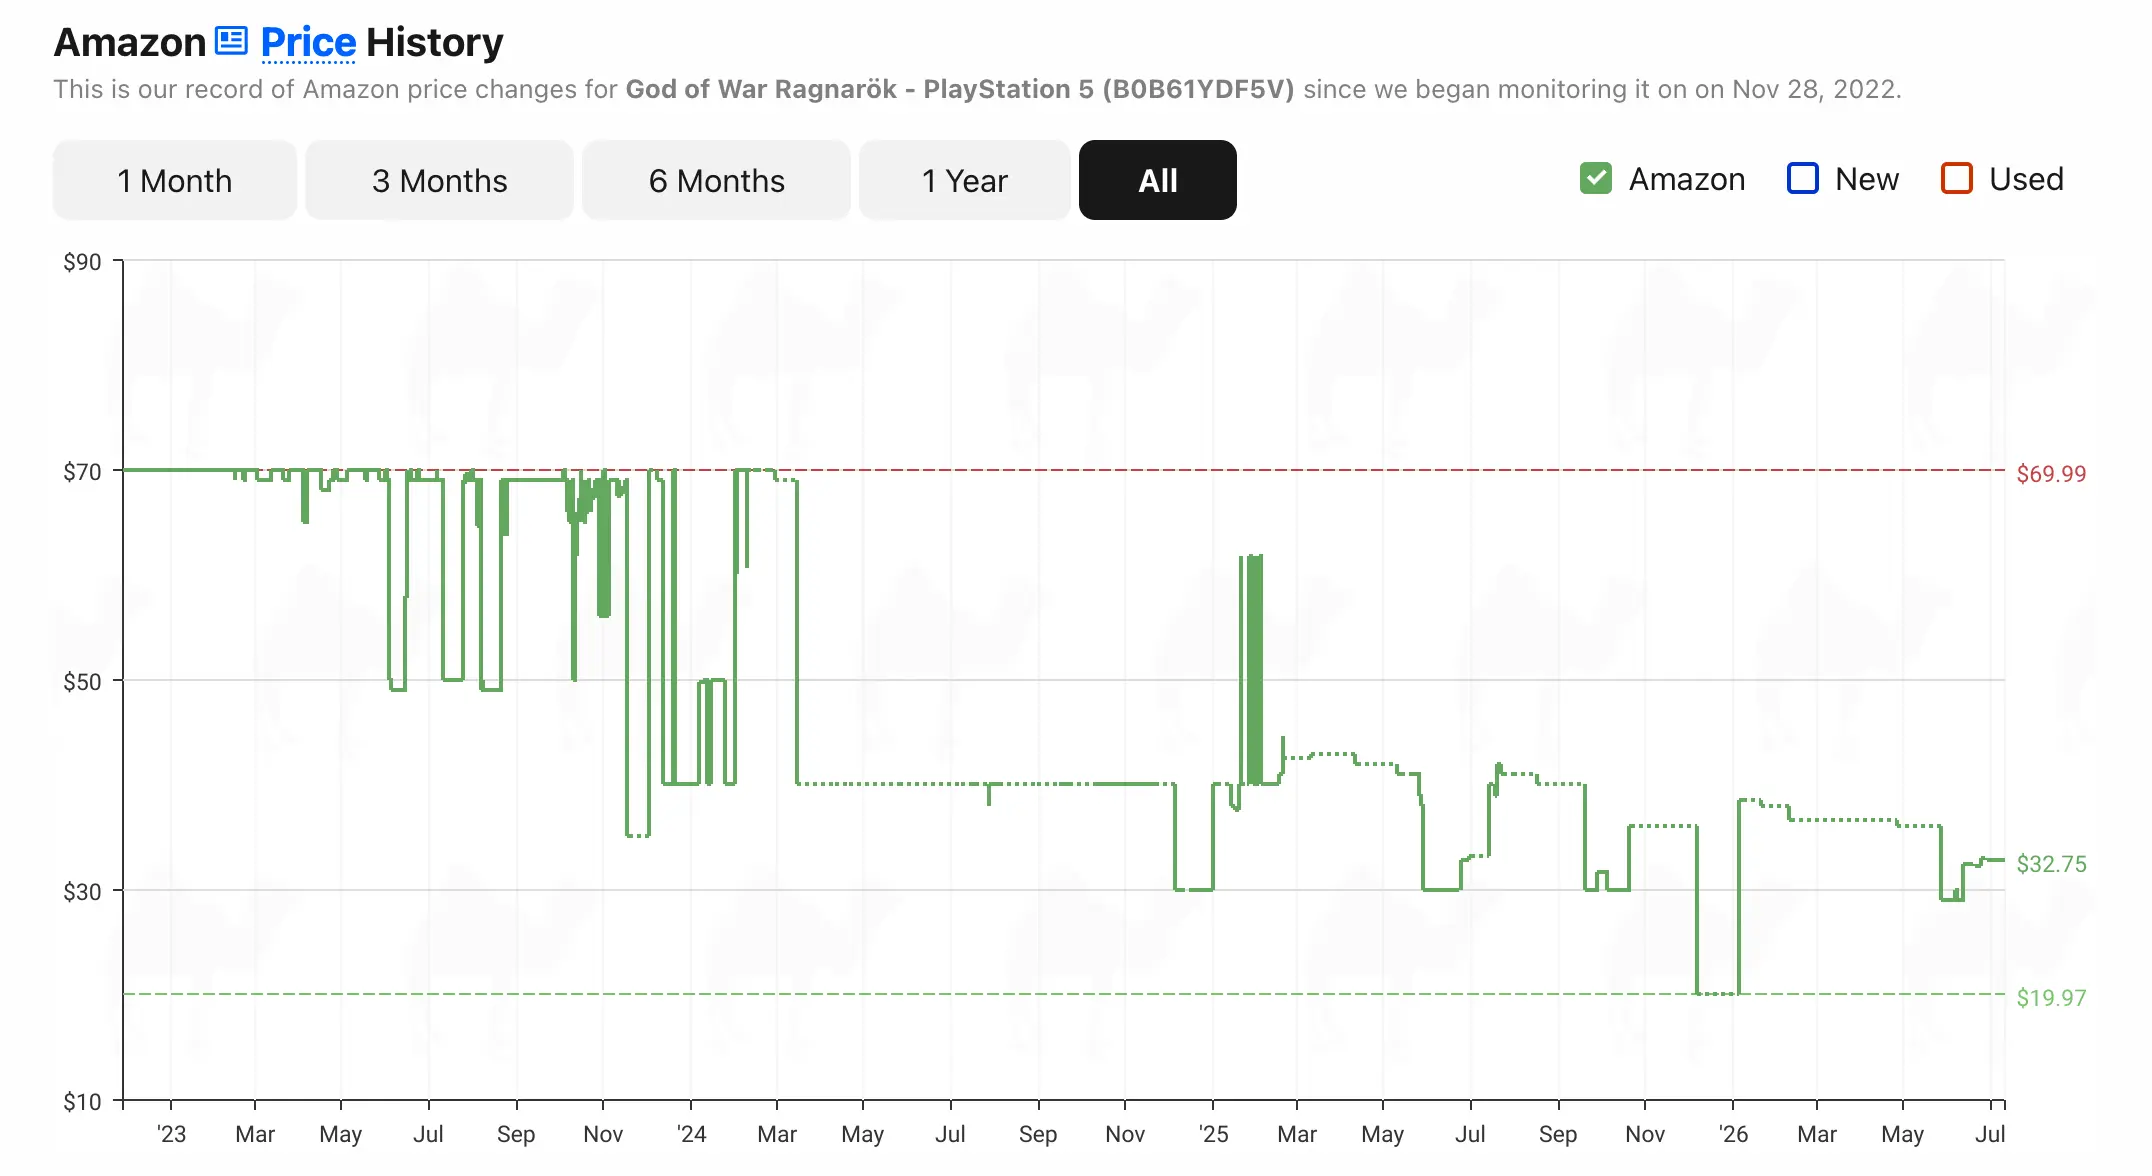This screenshot has width=2152, height=1176.
Task: Enable the New price checkbox
Action: 1802,179
